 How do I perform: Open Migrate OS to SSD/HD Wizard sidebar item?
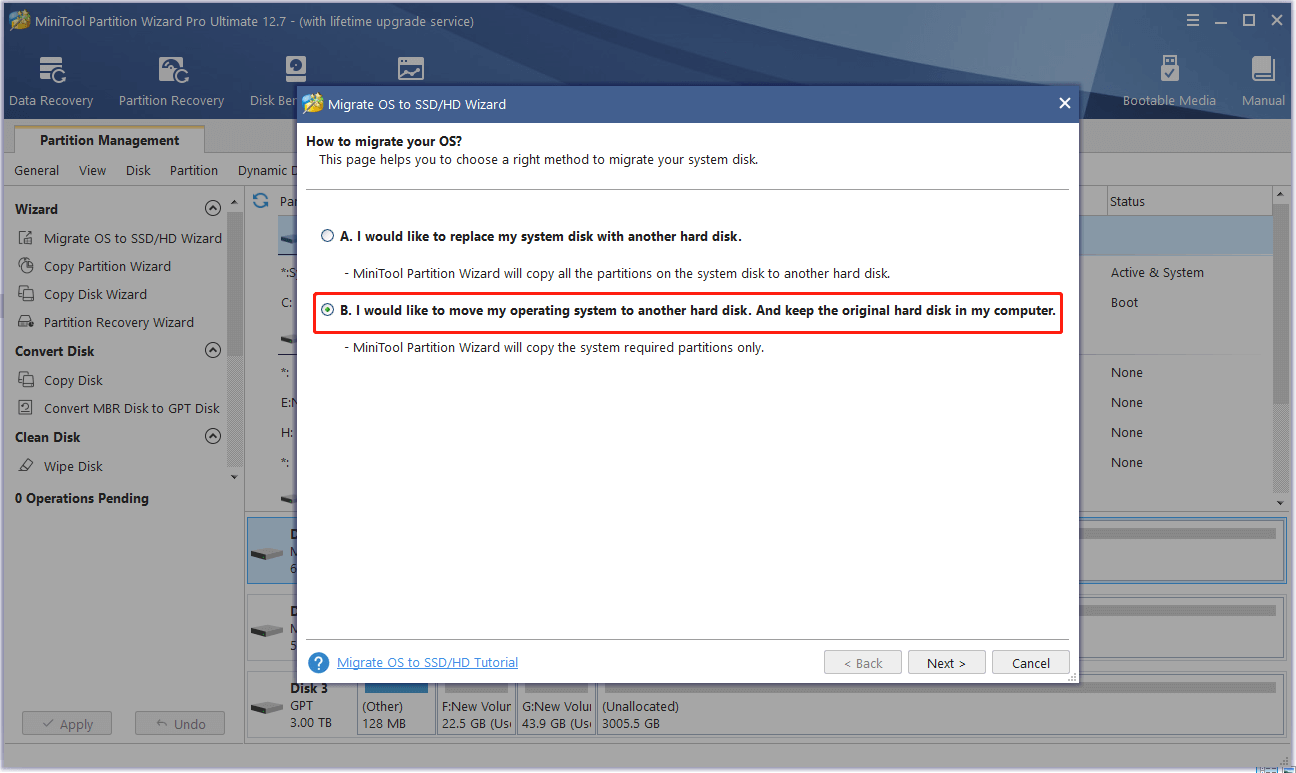(x=133, y=238)
